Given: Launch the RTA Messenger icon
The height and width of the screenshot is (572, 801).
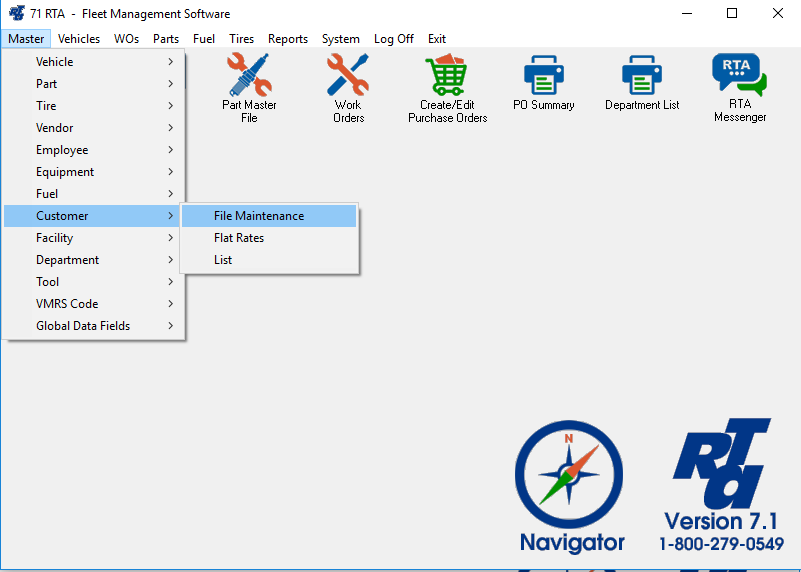Looking at the screenshot, I should click(739, 76).
